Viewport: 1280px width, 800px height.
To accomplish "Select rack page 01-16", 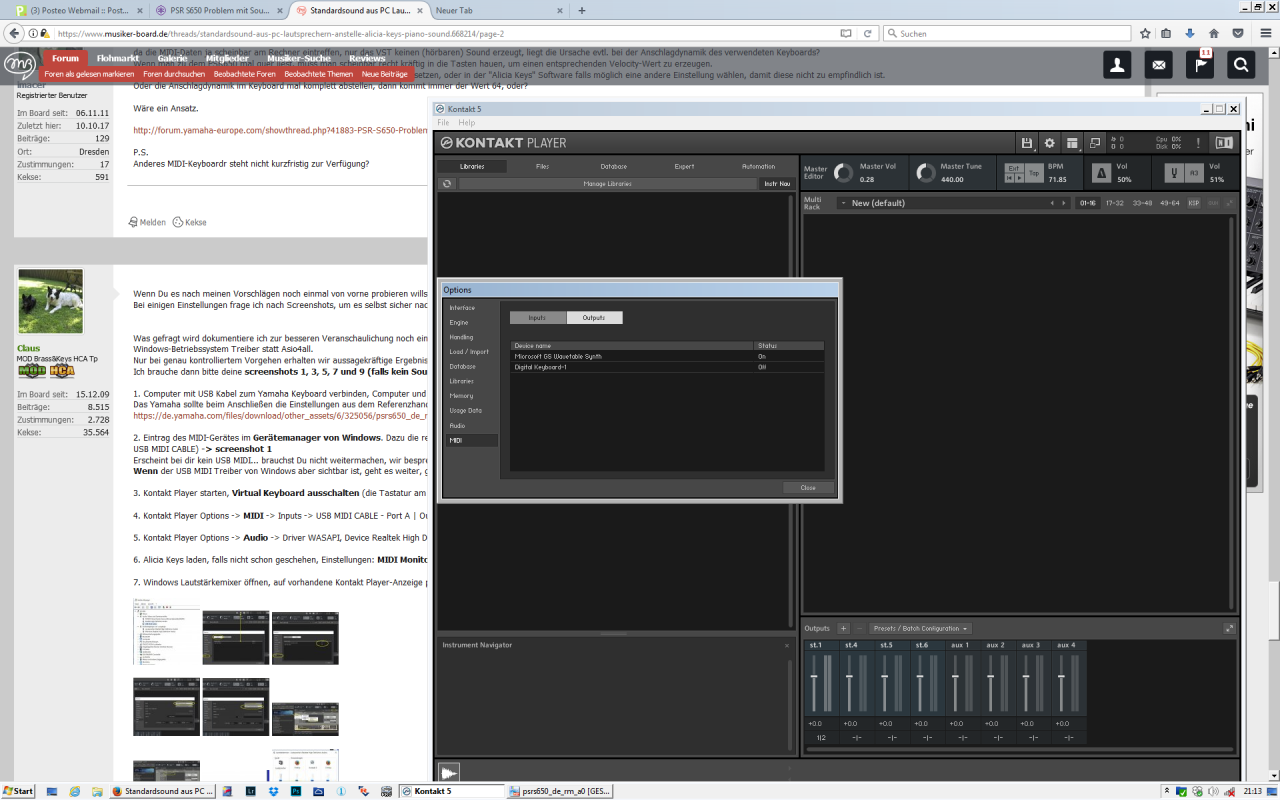I will pos(1088,203).
